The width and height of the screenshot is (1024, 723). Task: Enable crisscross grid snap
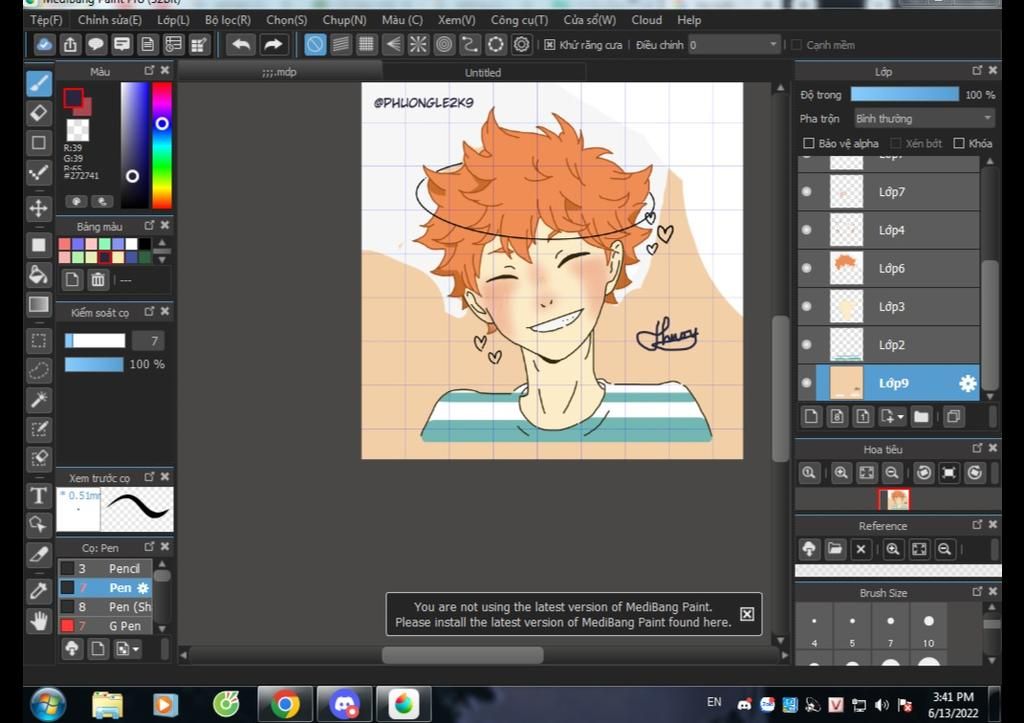click(x=367, y=44)
